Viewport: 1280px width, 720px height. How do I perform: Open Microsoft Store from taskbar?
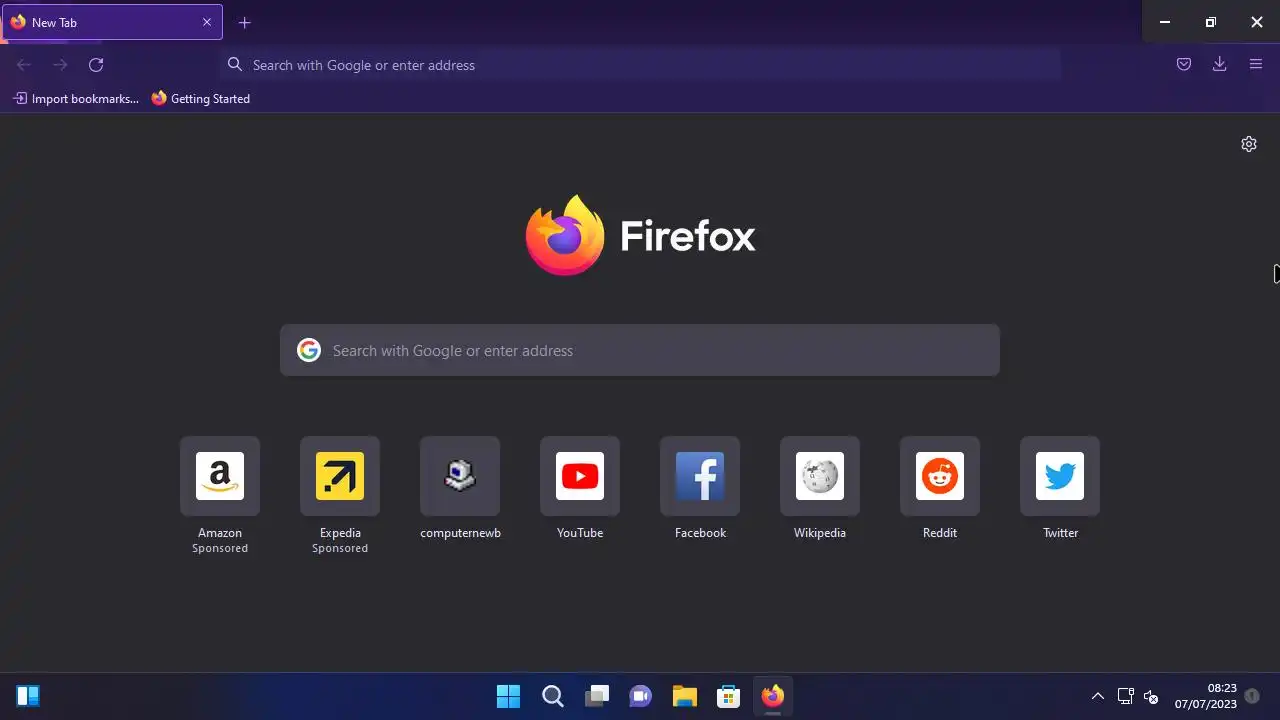(x=729, y=696)
